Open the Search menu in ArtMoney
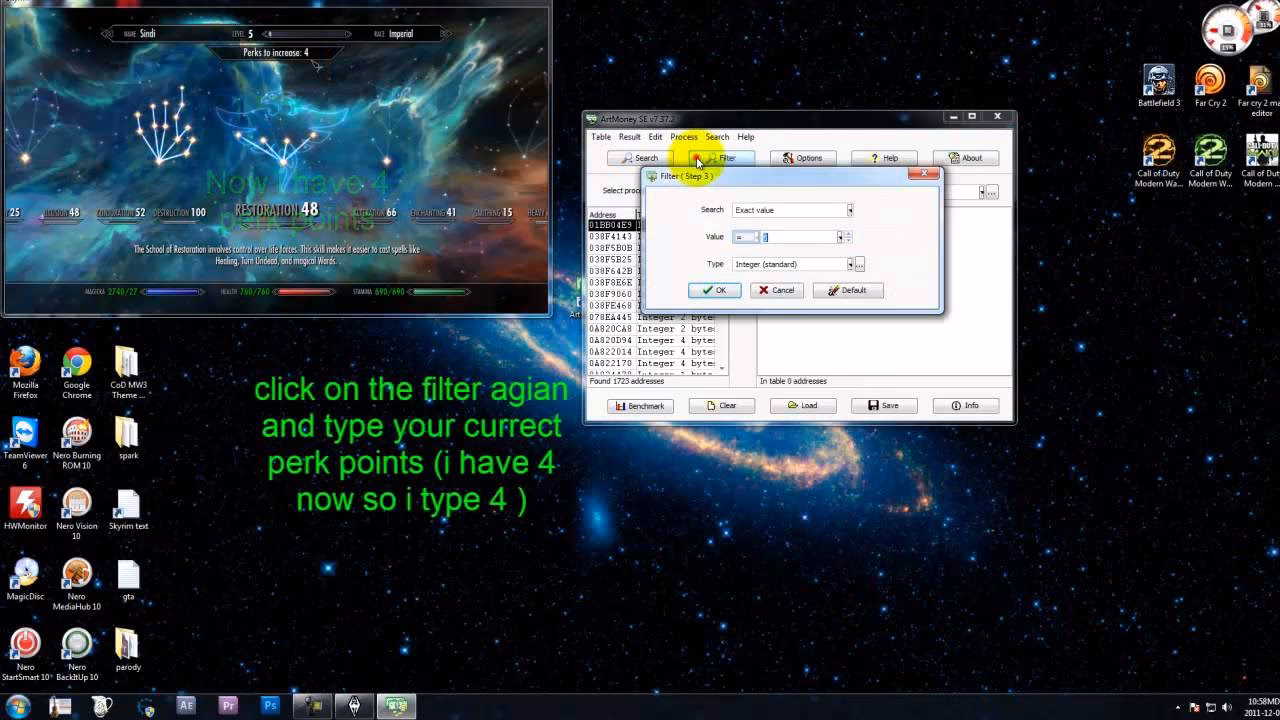Viewport: 1280px width, 720px height. pos(717,137)
